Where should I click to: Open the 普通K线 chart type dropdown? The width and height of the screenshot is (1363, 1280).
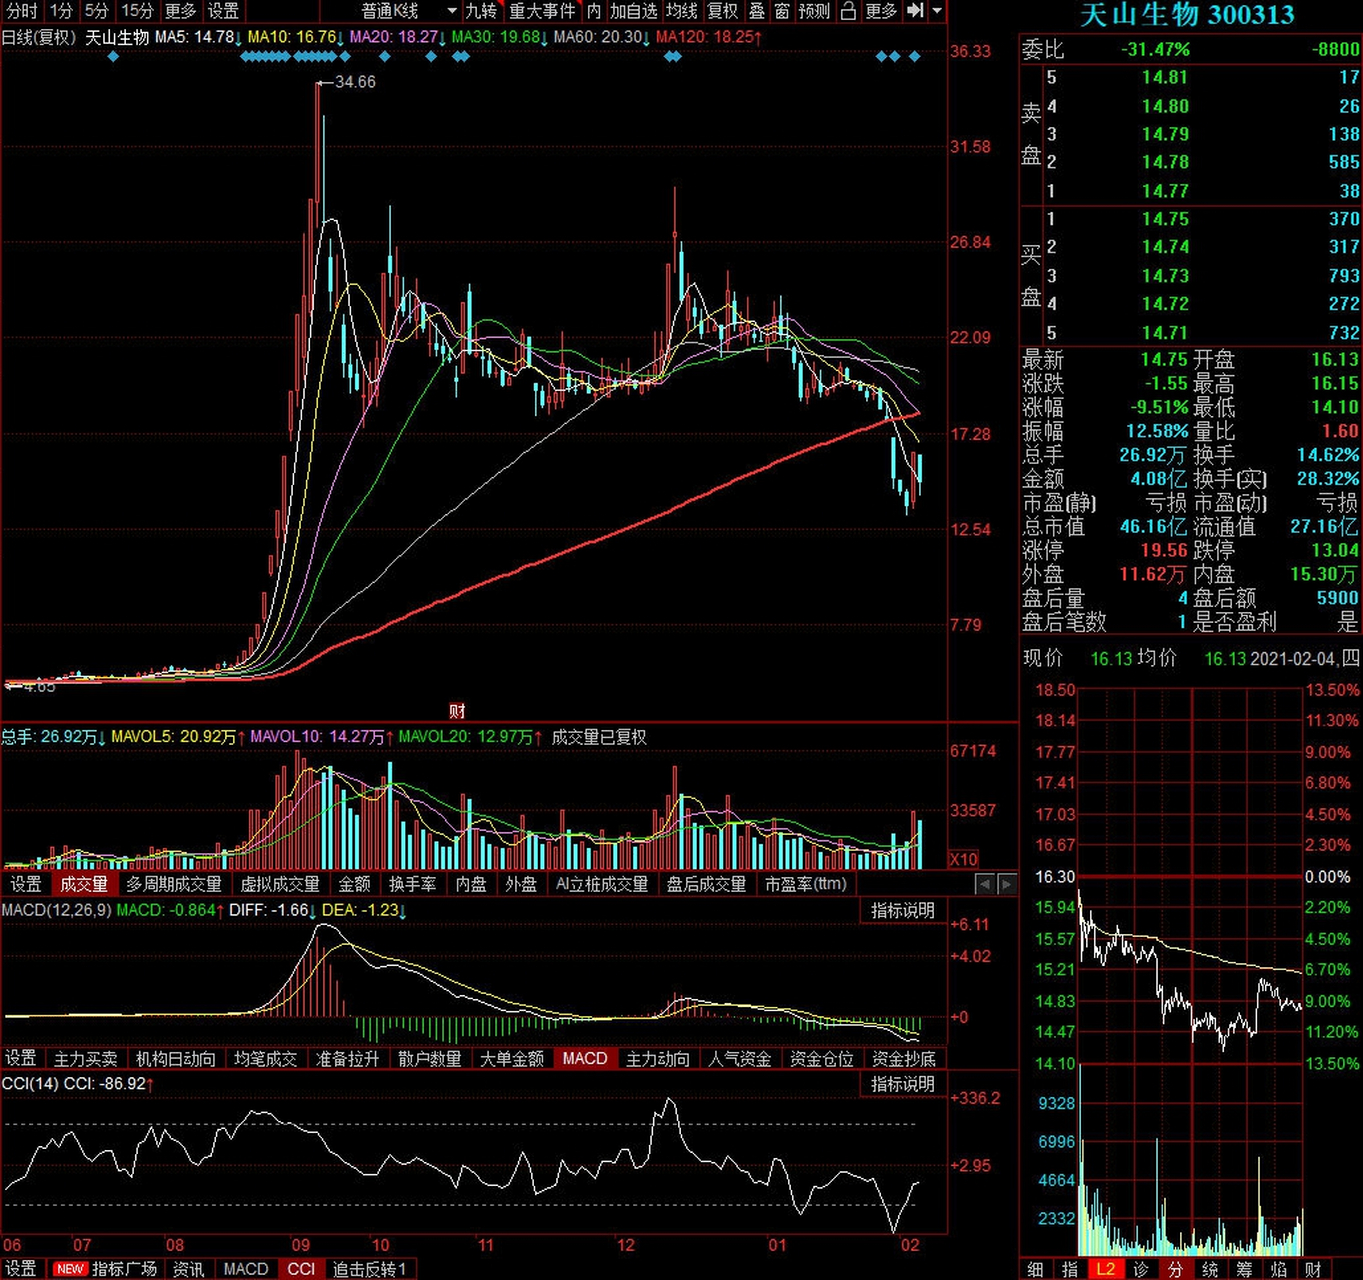[x=408, y=11]
